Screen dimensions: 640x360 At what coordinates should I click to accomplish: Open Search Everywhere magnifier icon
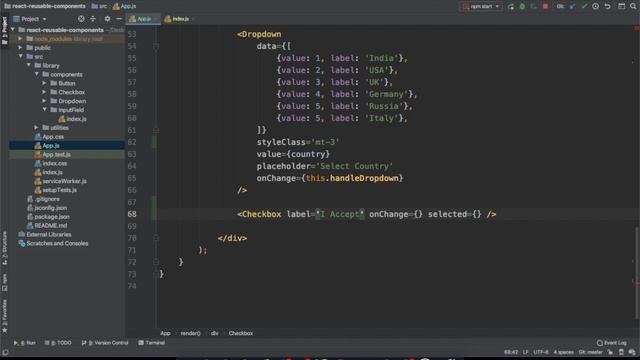click(x=633, y=6)
